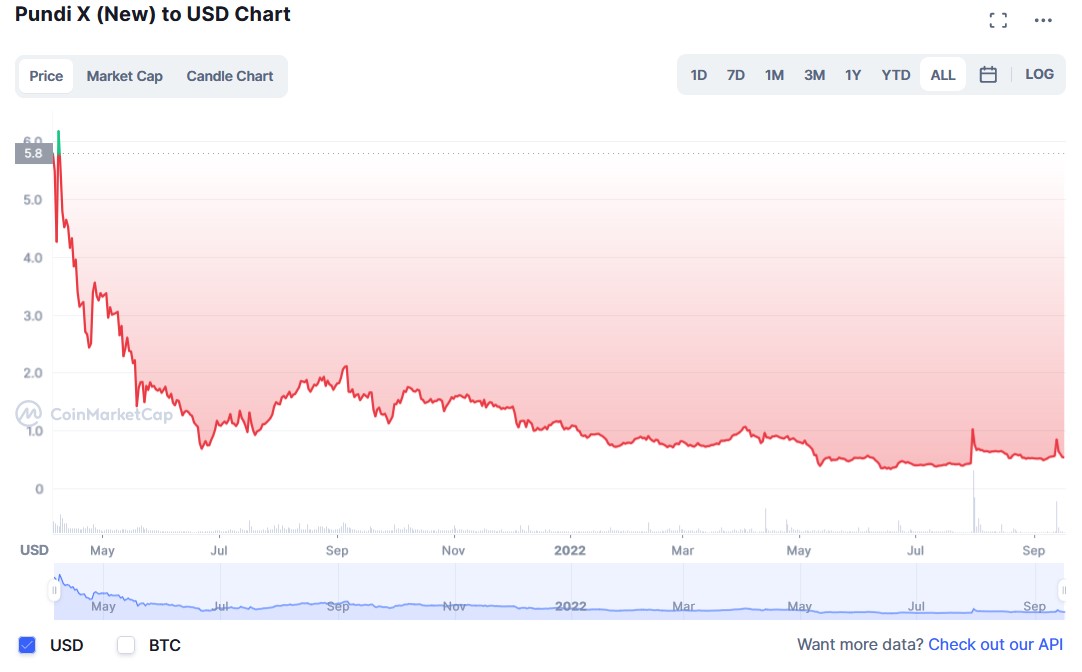Toggle LOG scale on the chart
This screenshot has width=1082, height=672.
(x=1039, y=74)
